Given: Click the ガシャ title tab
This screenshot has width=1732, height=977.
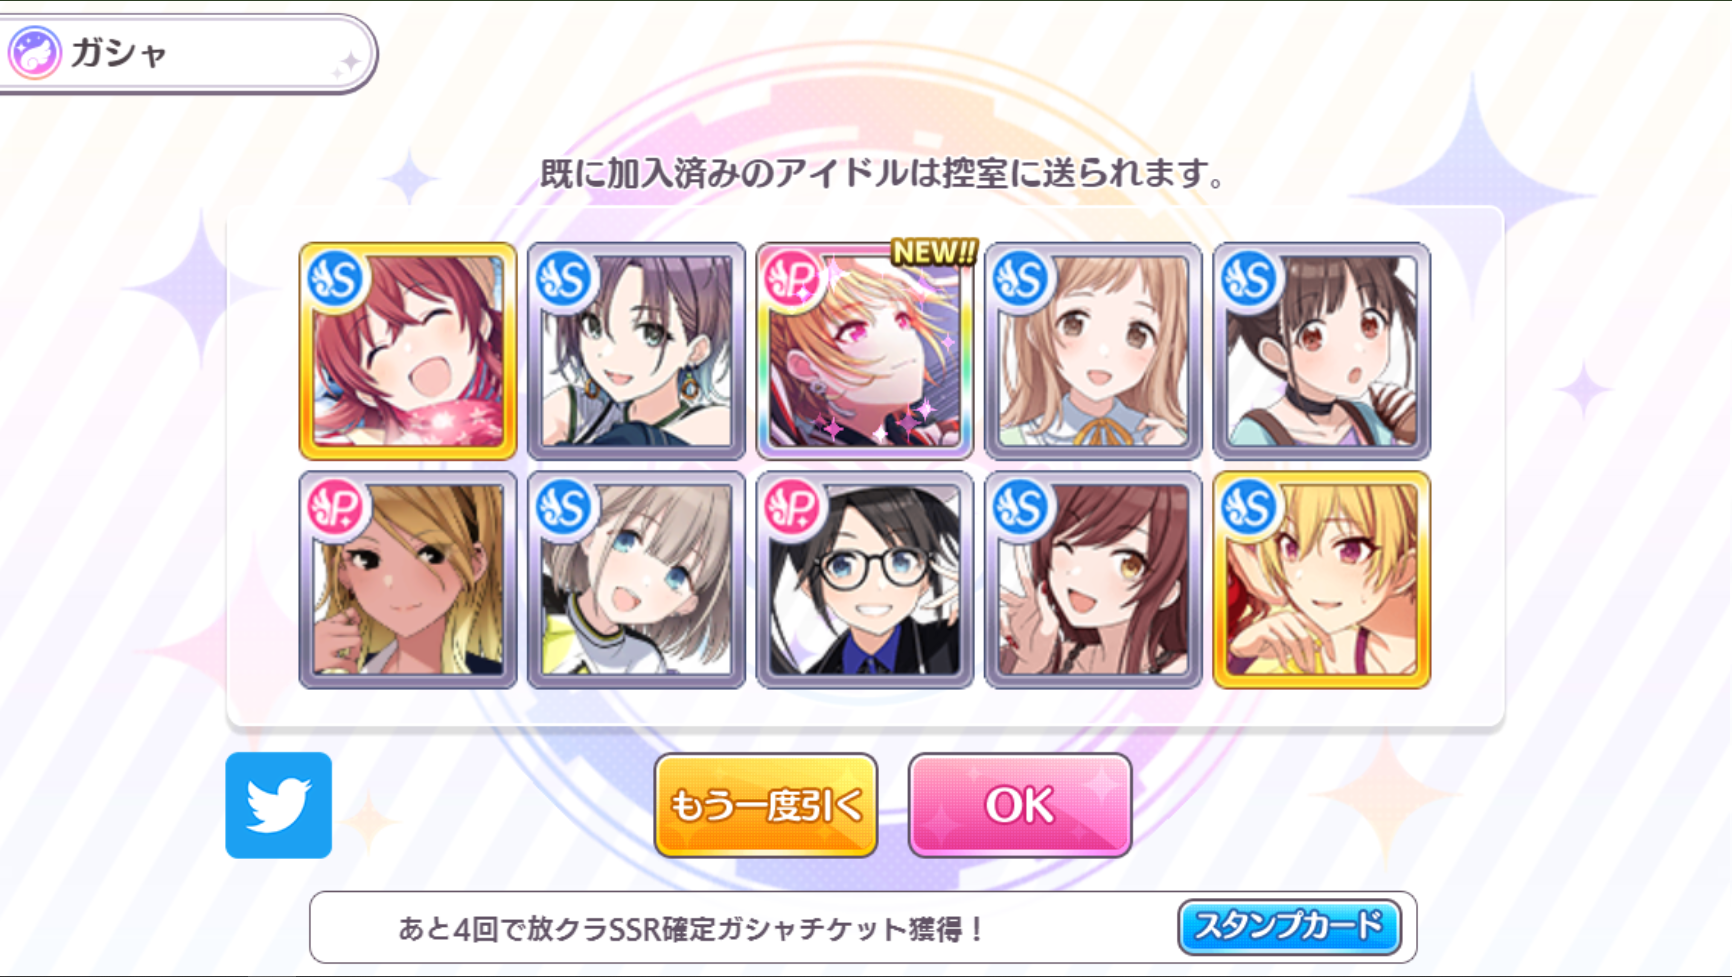Looking at the screenshot, I should pos(188,53).
